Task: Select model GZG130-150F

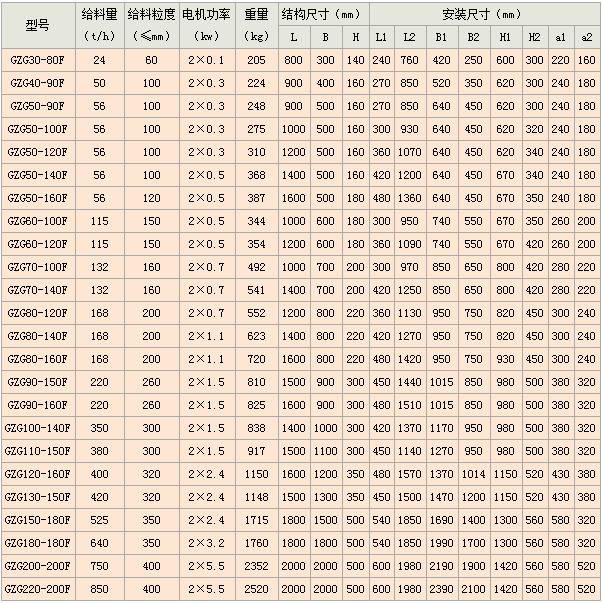Action: click(x=38, y=497)
